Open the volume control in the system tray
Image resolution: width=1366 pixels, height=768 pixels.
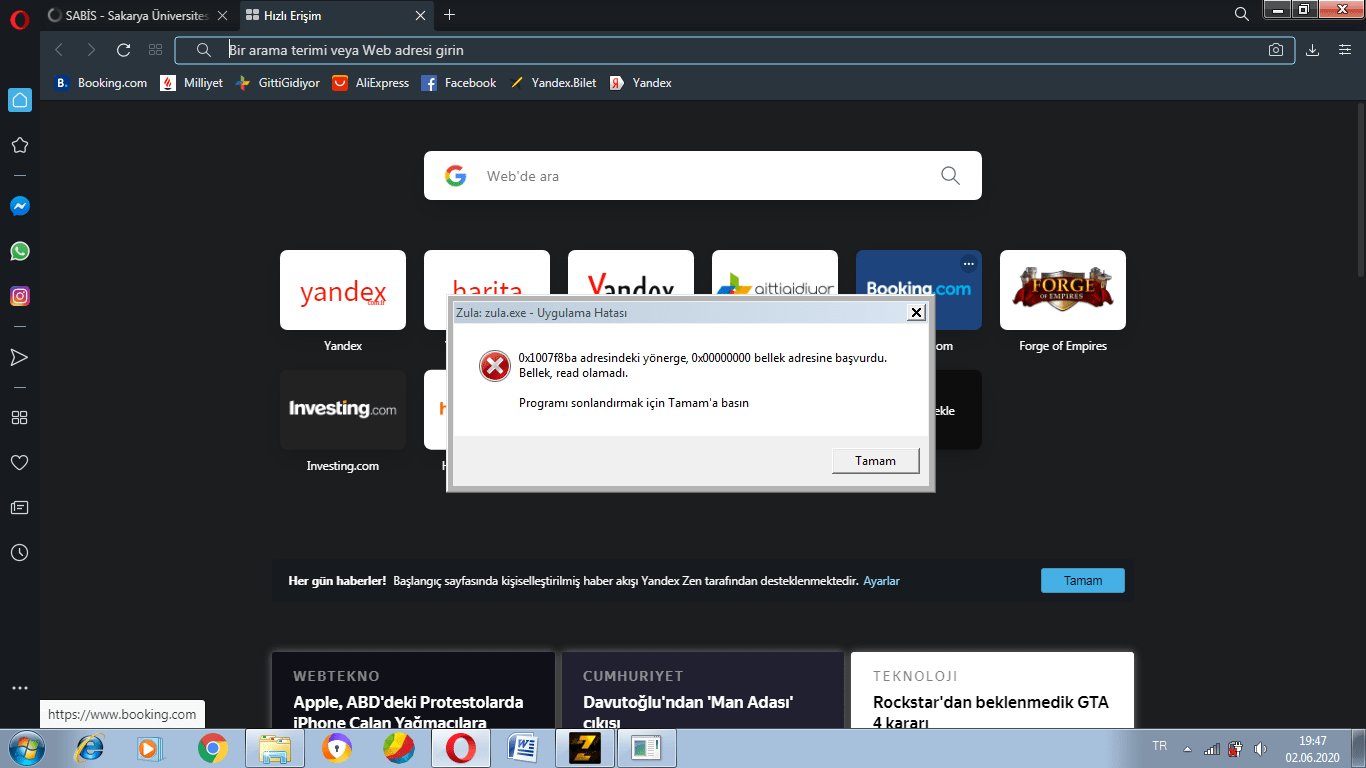[x=1260, y=748]
